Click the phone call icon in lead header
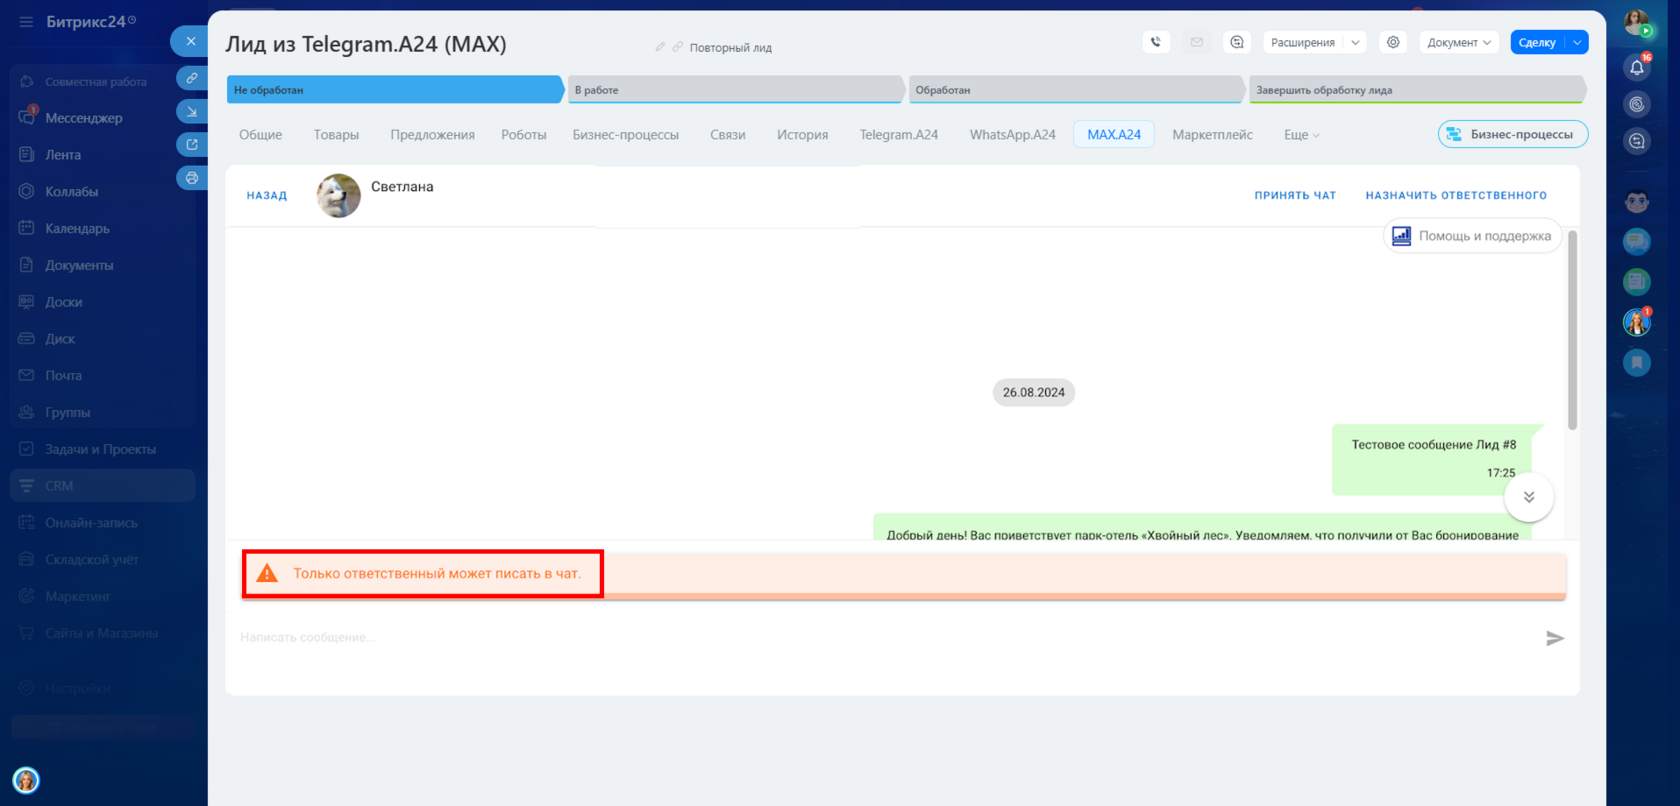The image size is (1680, 806). (x=1156, y=42)
